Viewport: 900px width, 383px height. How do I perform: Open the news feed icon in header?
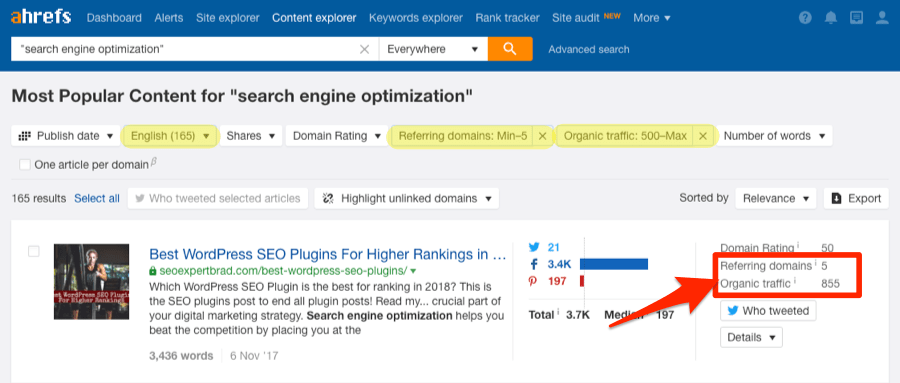(x=856, y=18)
